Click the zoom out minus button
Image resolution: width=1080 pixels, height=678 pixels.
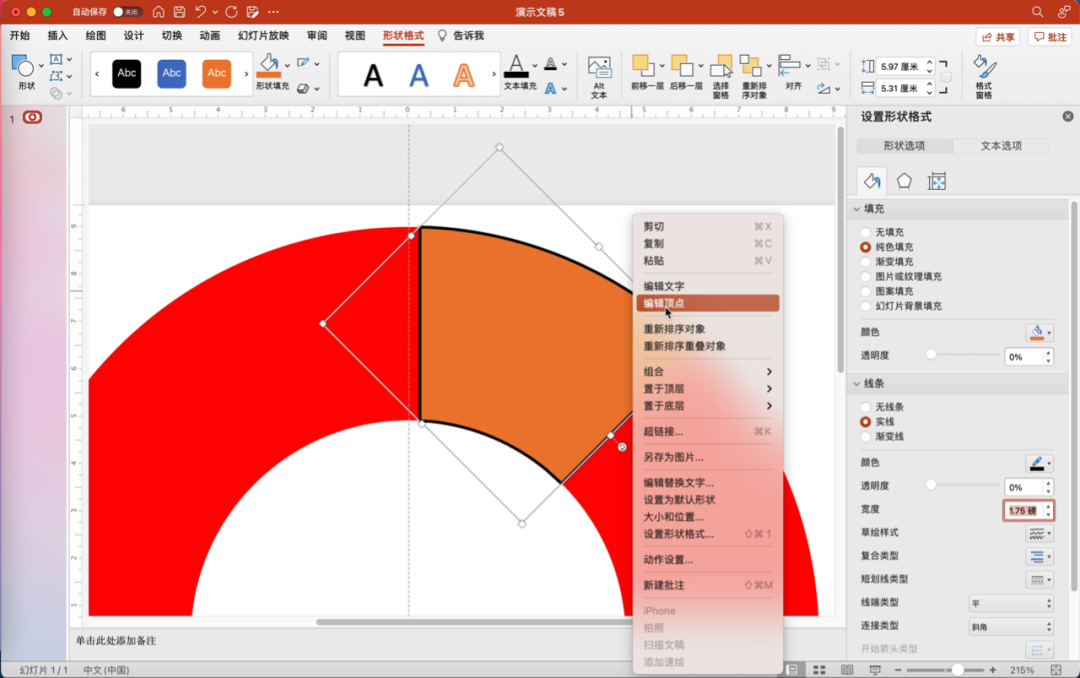coord(898,670)
